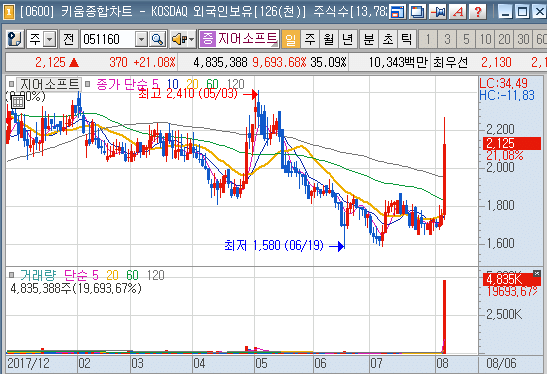
Task: Click the large red volume bar in August
Action: pos(444,316)
